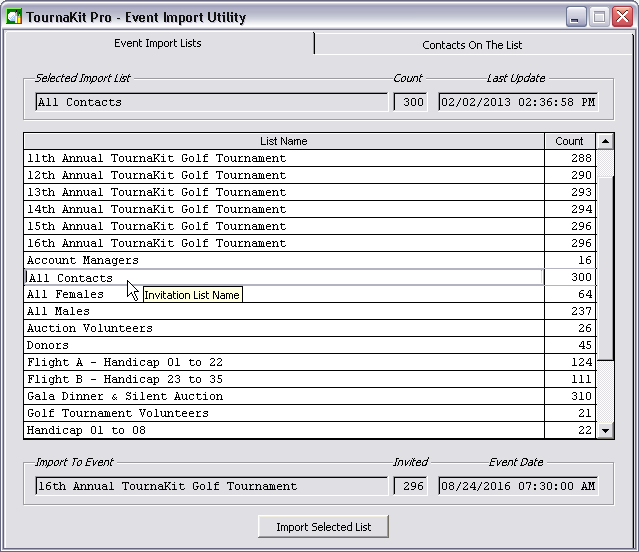
Task: Select Gala Dinner & Silent Auction list
Action: pyautogui.click(x=284, y=396)
